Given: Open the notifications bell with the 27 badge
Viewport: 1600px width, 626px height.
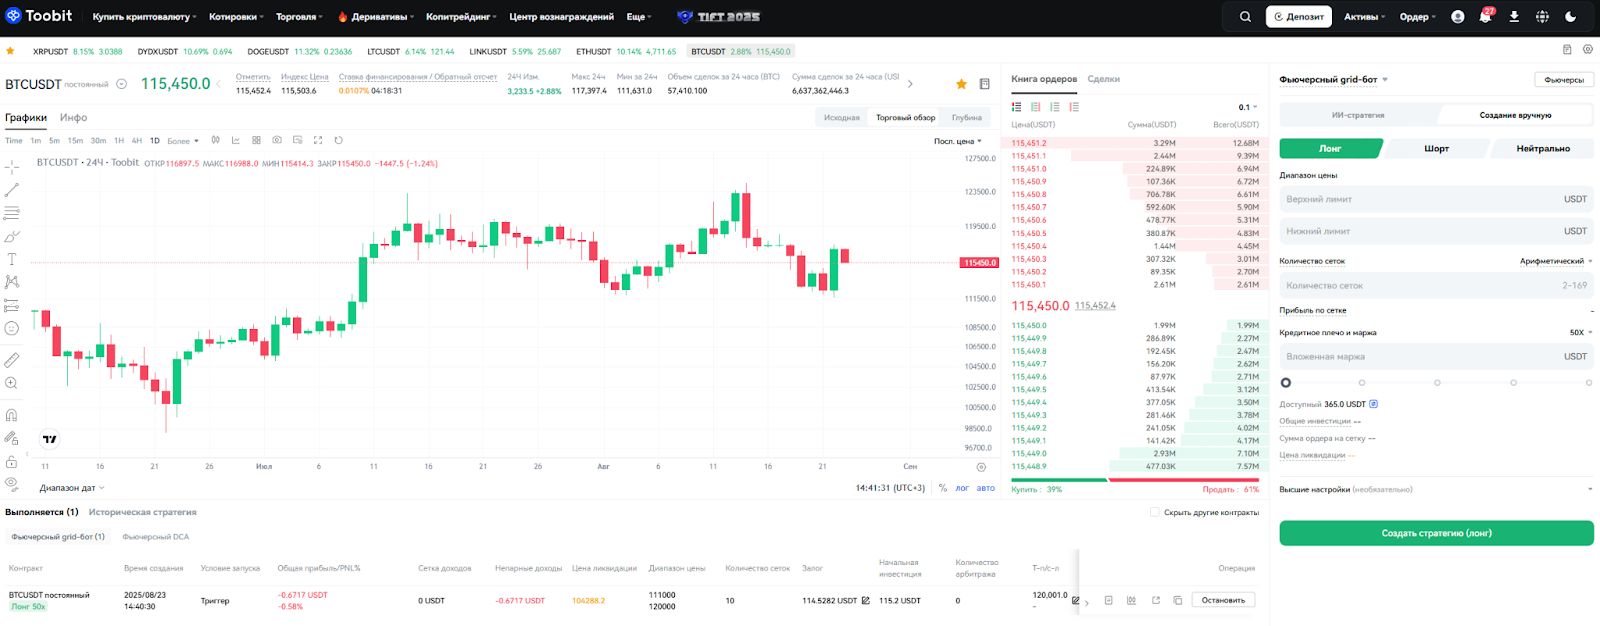Looking at the screenshot, I should point(1485,17).
